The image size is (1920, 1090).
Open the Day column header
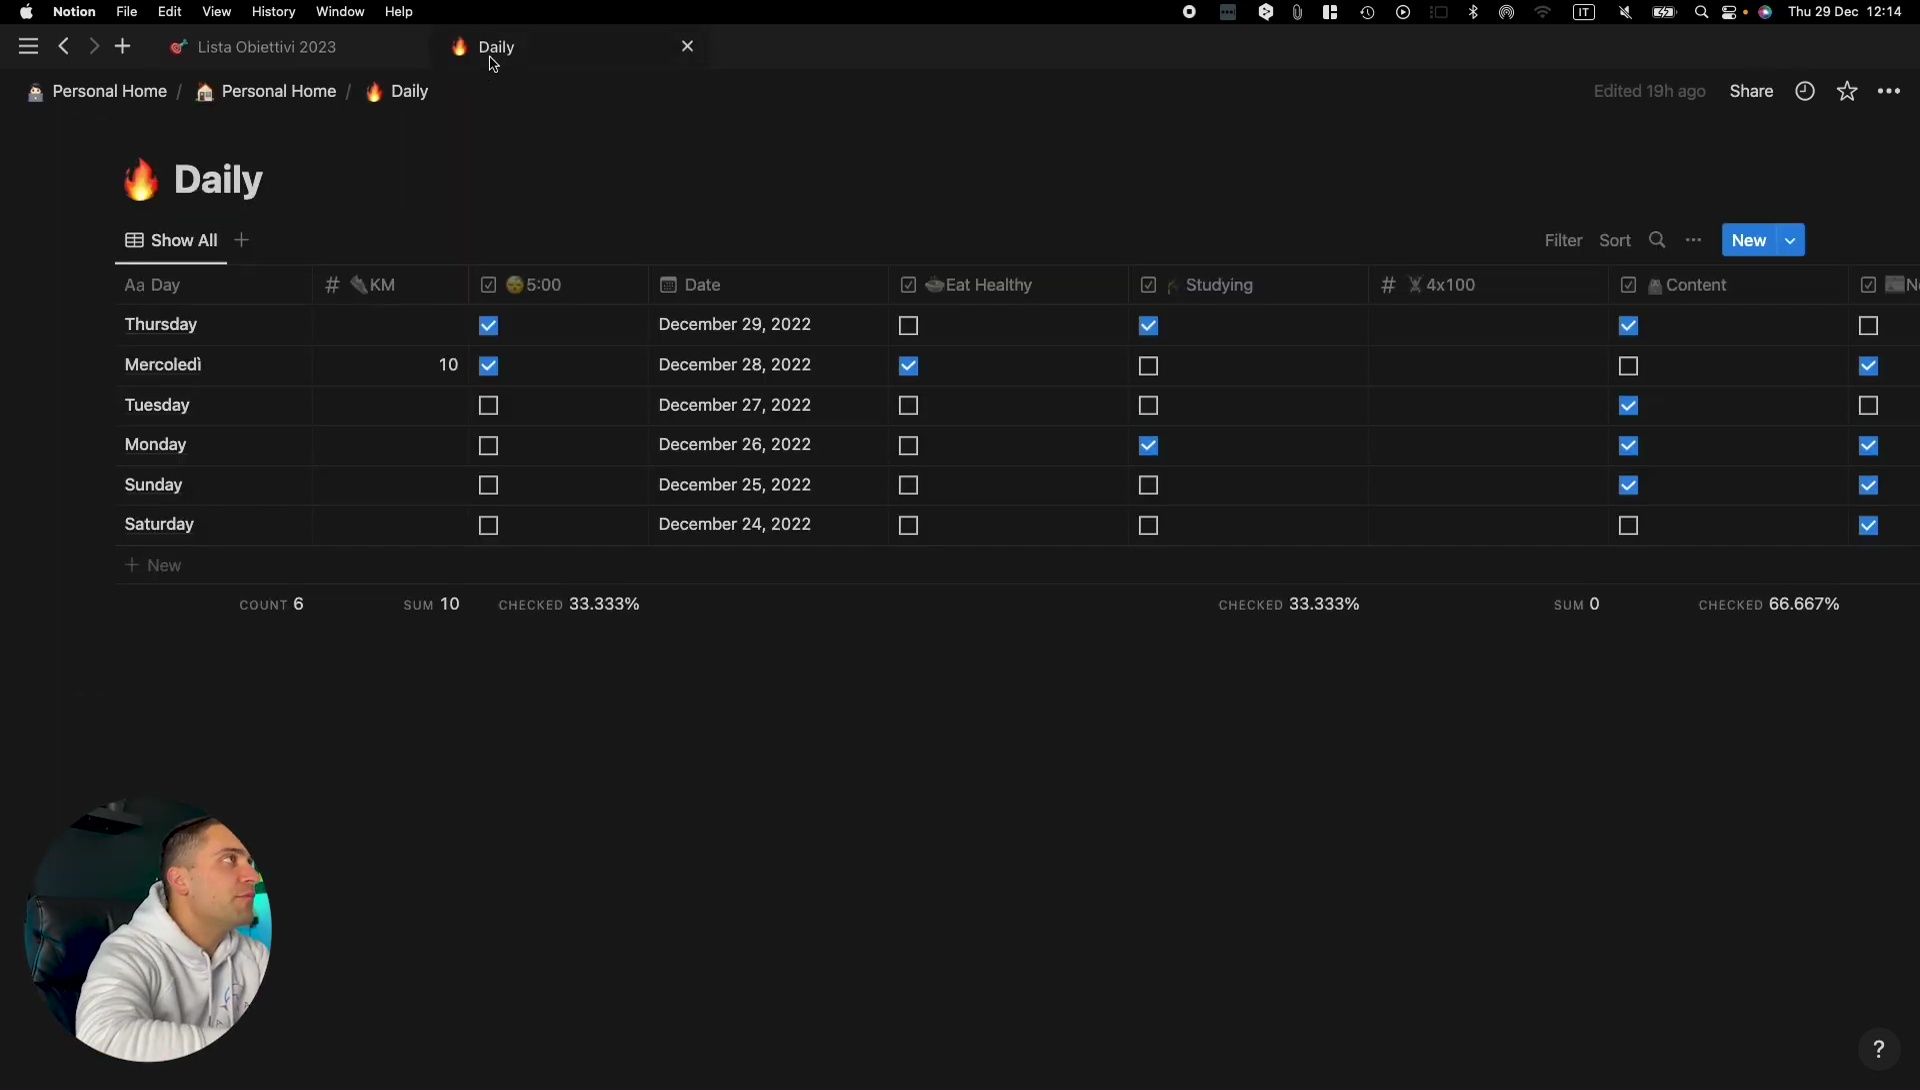click(213, 285)
